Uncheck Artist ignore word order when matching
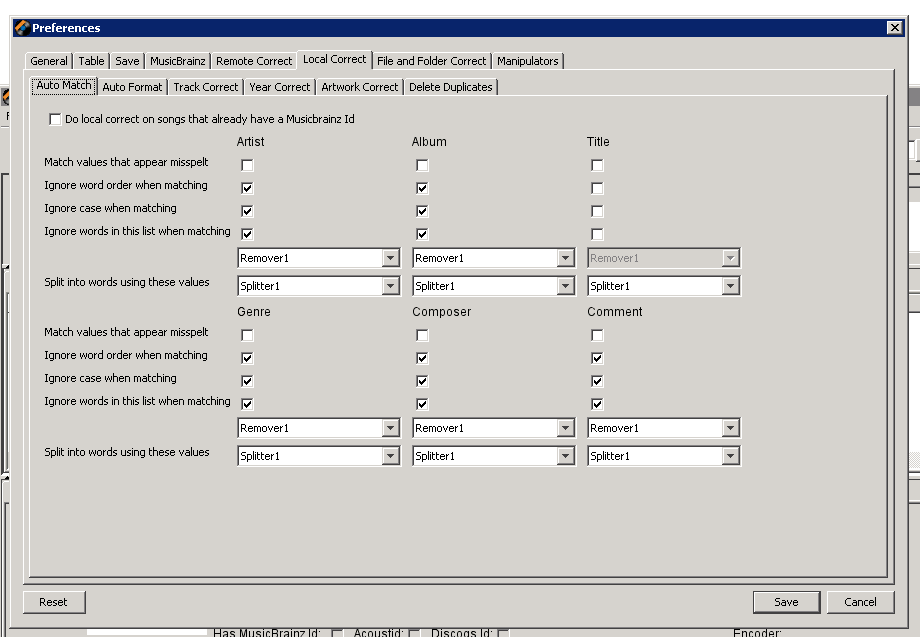The width and height of the screenshot is (920, 637). point(247,188)
